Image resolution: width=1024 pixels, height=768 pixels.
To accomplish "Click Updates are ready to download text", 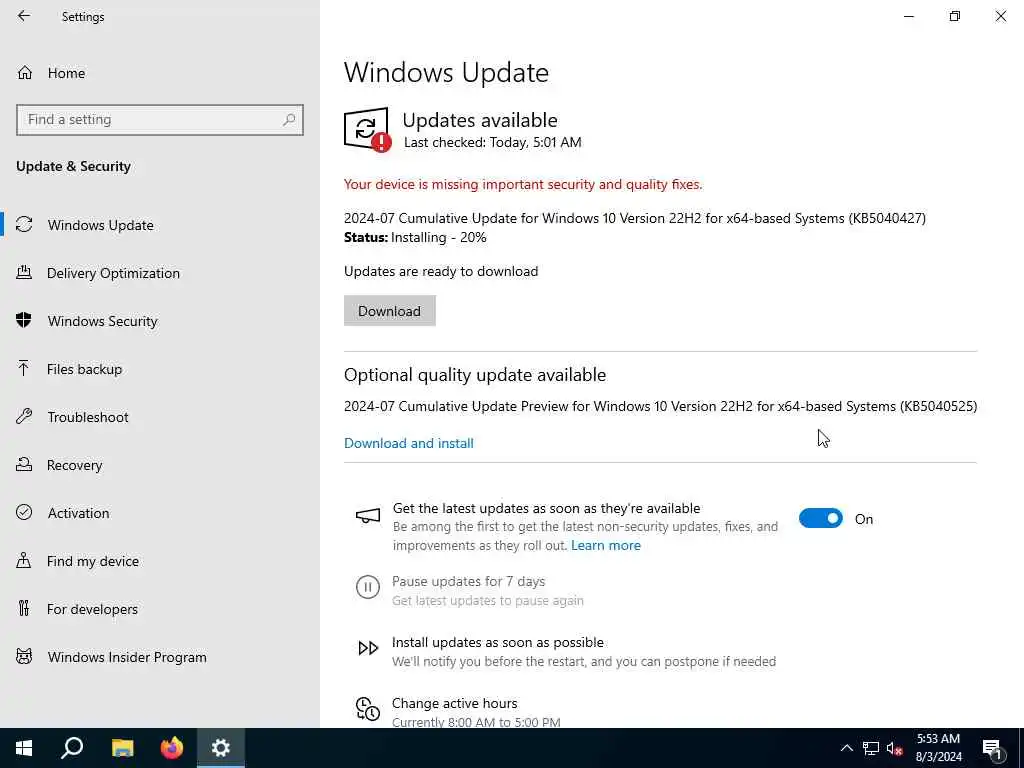I will coord(441,271).
